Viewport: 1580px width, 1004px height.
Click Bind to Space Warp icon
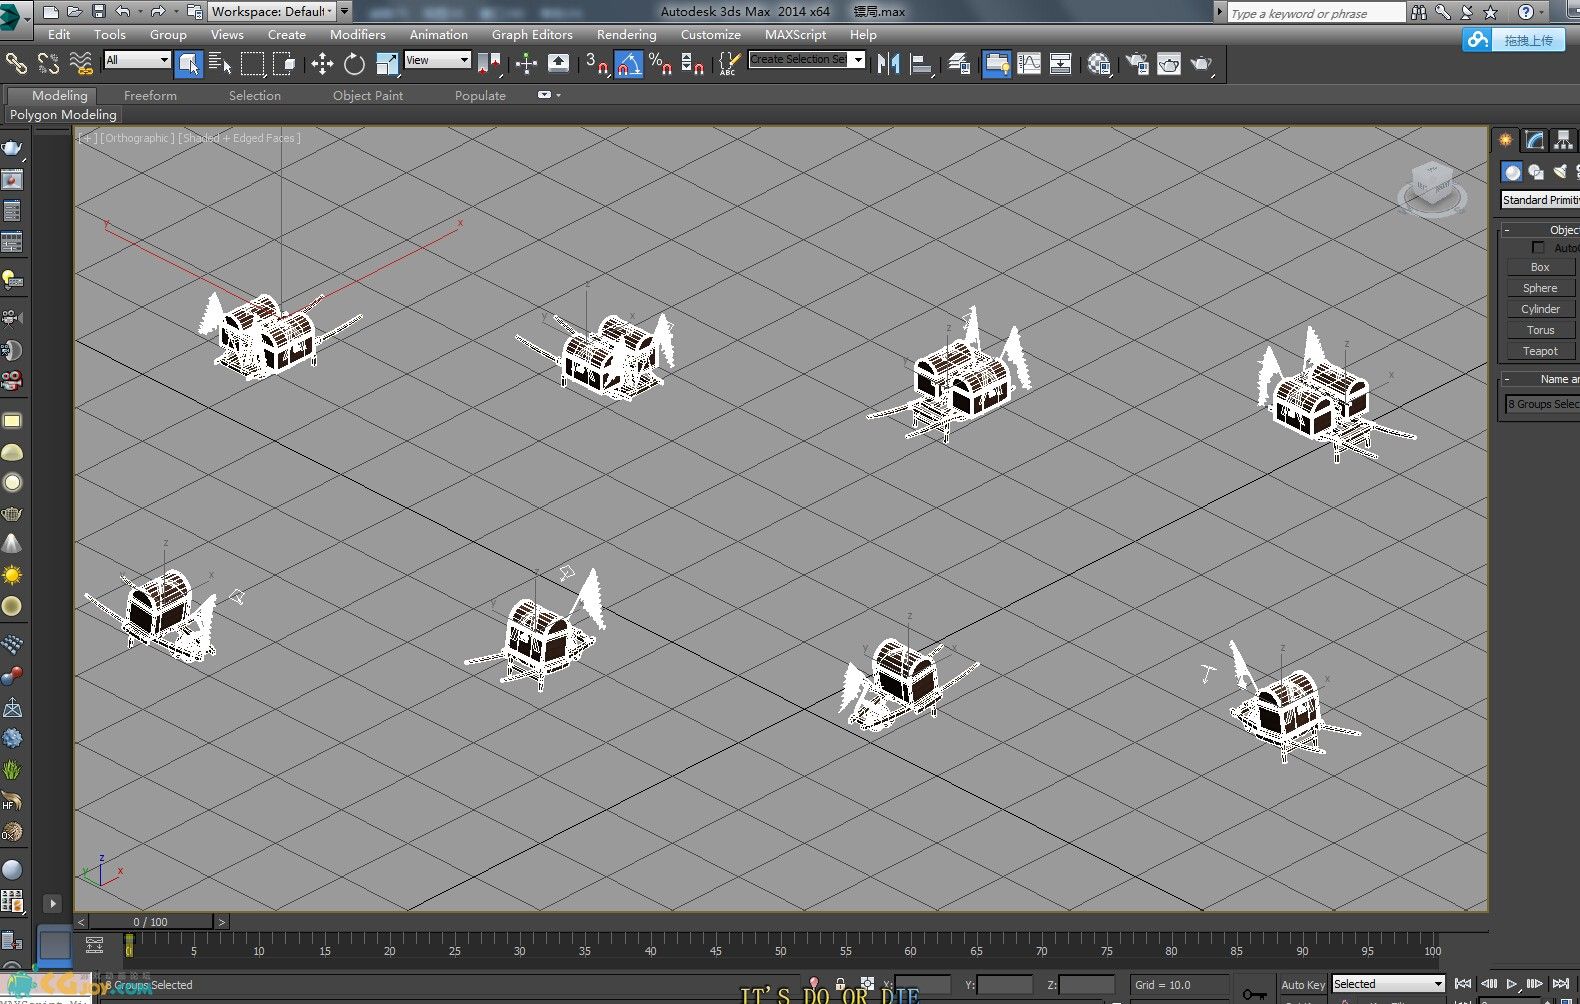coord(81,64)
